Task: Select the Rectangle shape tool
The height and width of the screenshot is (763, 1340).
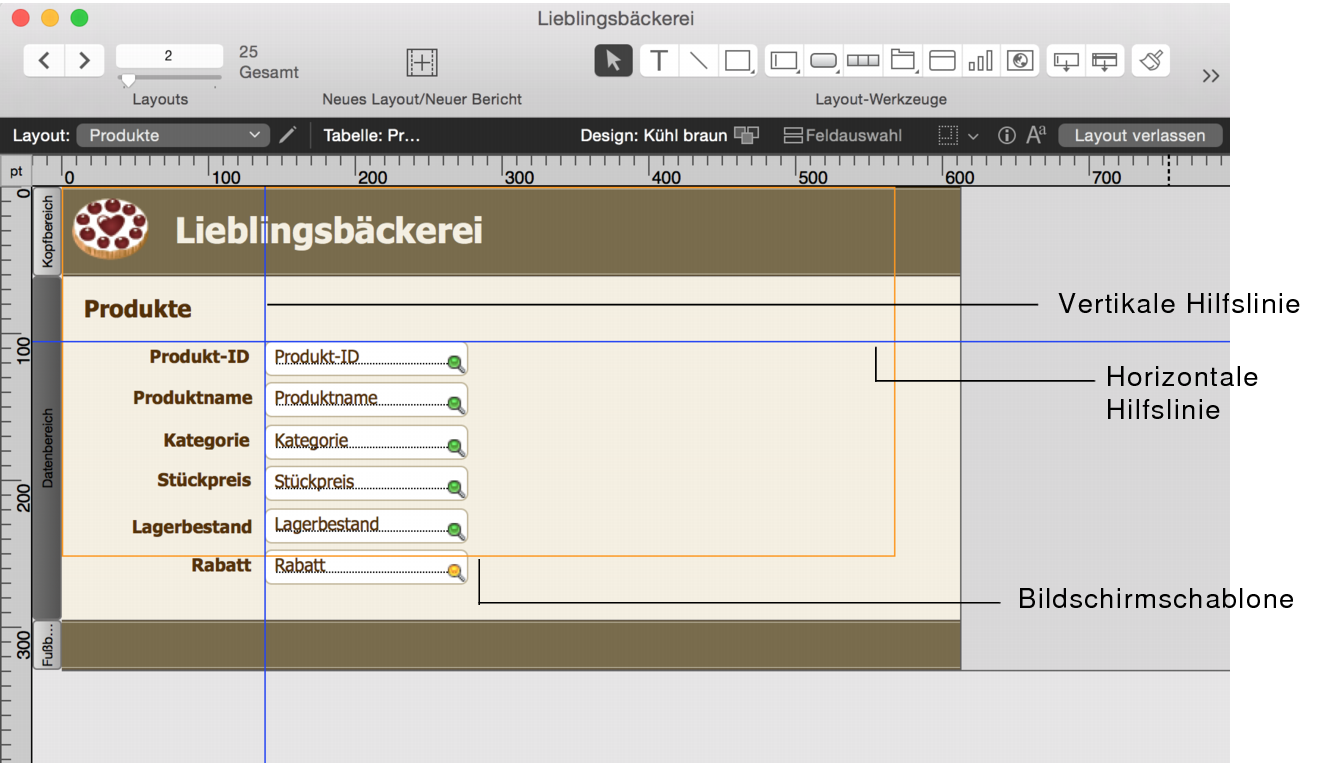Action: (738, 60)
